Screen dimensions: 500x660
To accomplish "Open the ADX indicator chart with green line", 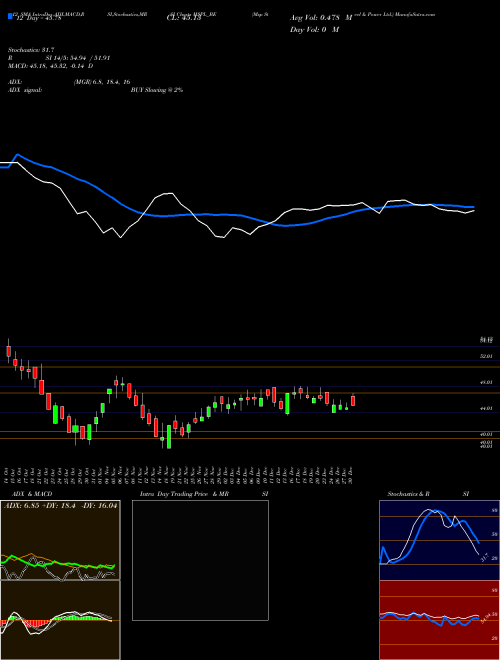I will (60, 540).
